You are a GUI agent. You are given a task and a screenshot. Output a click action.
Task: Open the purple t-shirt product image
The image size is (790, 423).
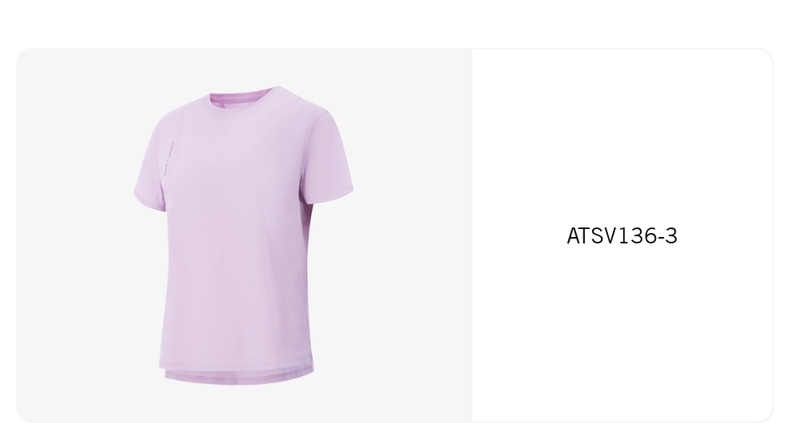click(x=244, y=235)
